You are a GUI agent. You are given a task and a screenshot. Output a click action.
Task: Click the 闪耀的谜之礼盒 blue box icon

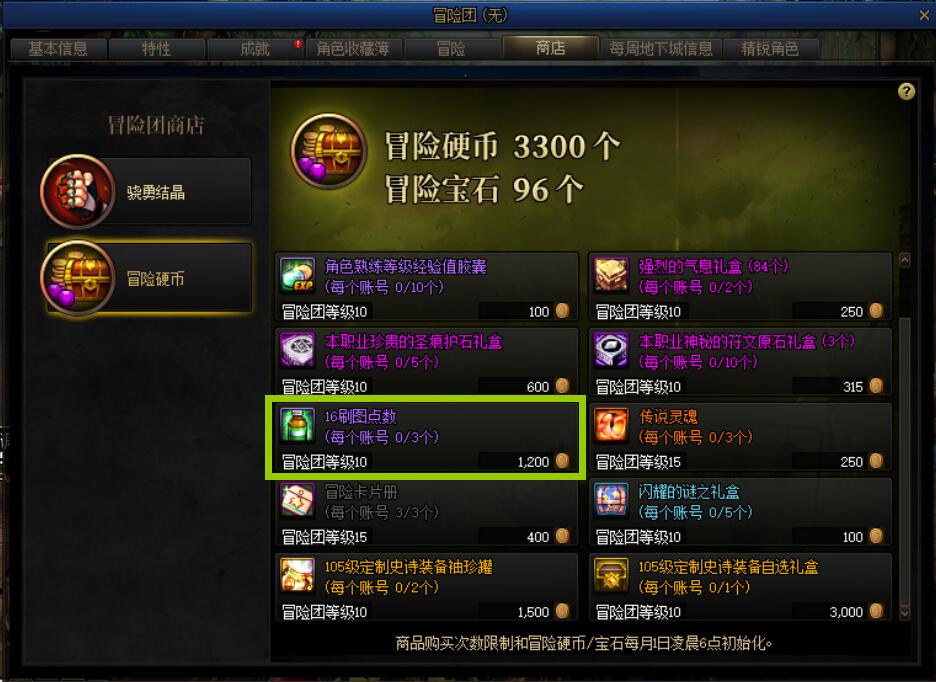click(611, 500)
